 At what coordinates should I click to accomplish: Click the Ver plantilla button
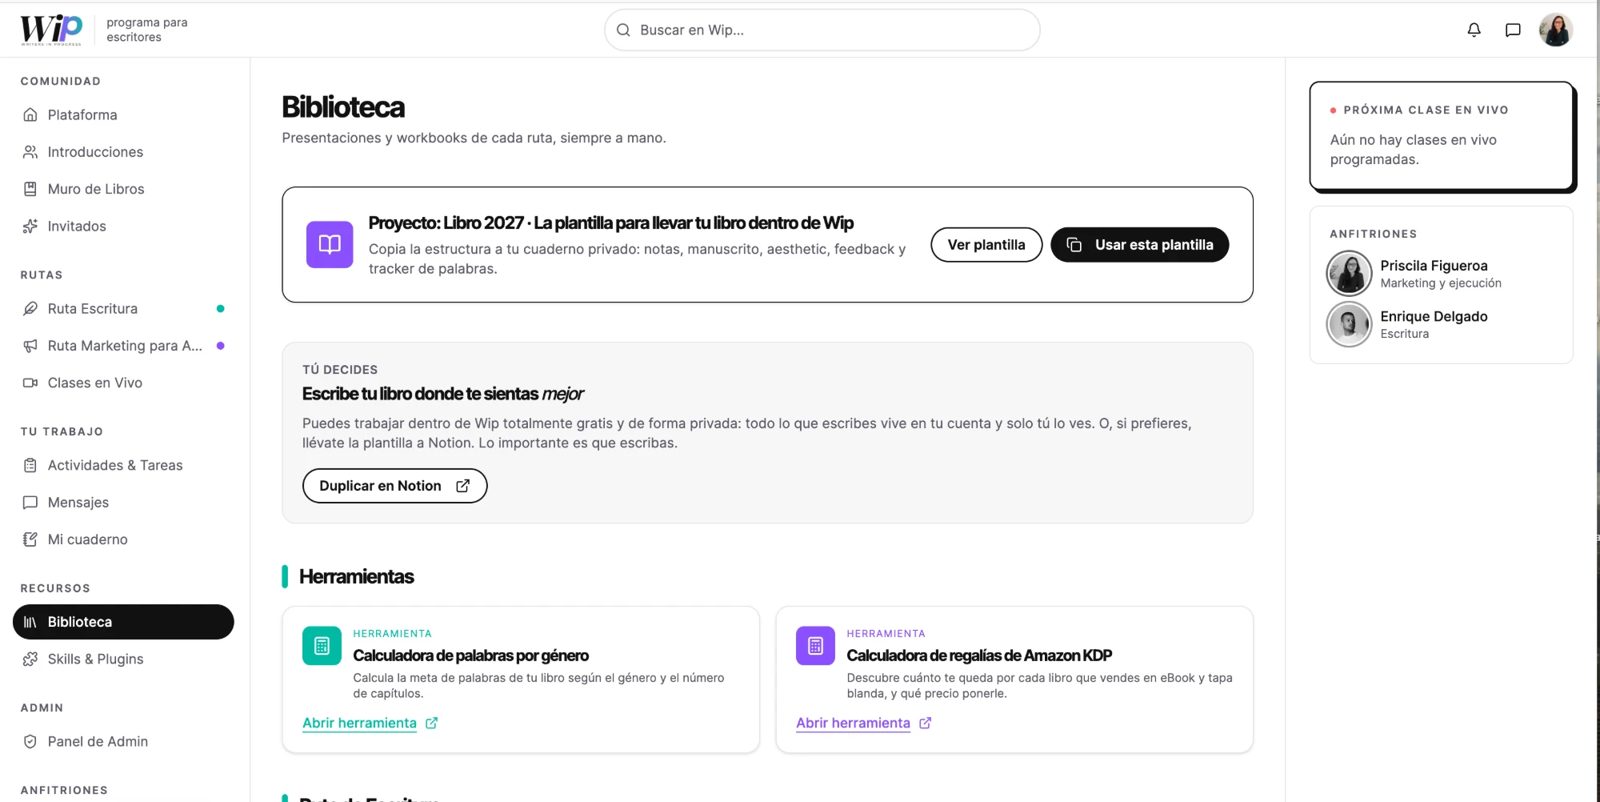[x=986, y=245]
